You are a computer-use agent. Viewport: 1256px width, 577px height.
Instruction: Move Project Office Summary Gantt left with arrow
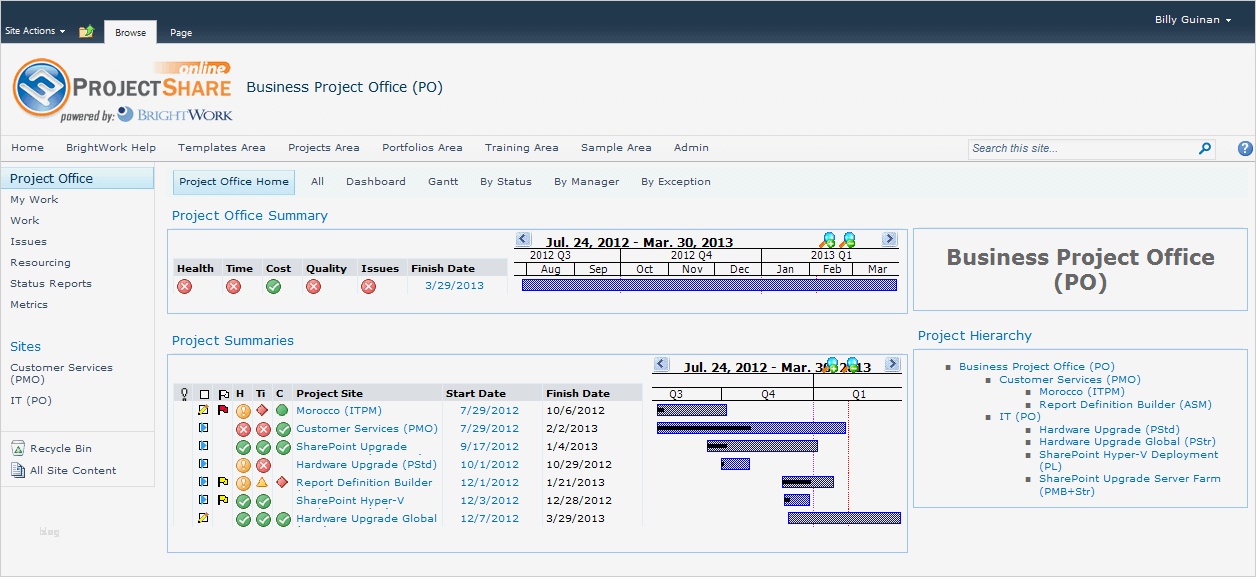[x=523, y=239]
